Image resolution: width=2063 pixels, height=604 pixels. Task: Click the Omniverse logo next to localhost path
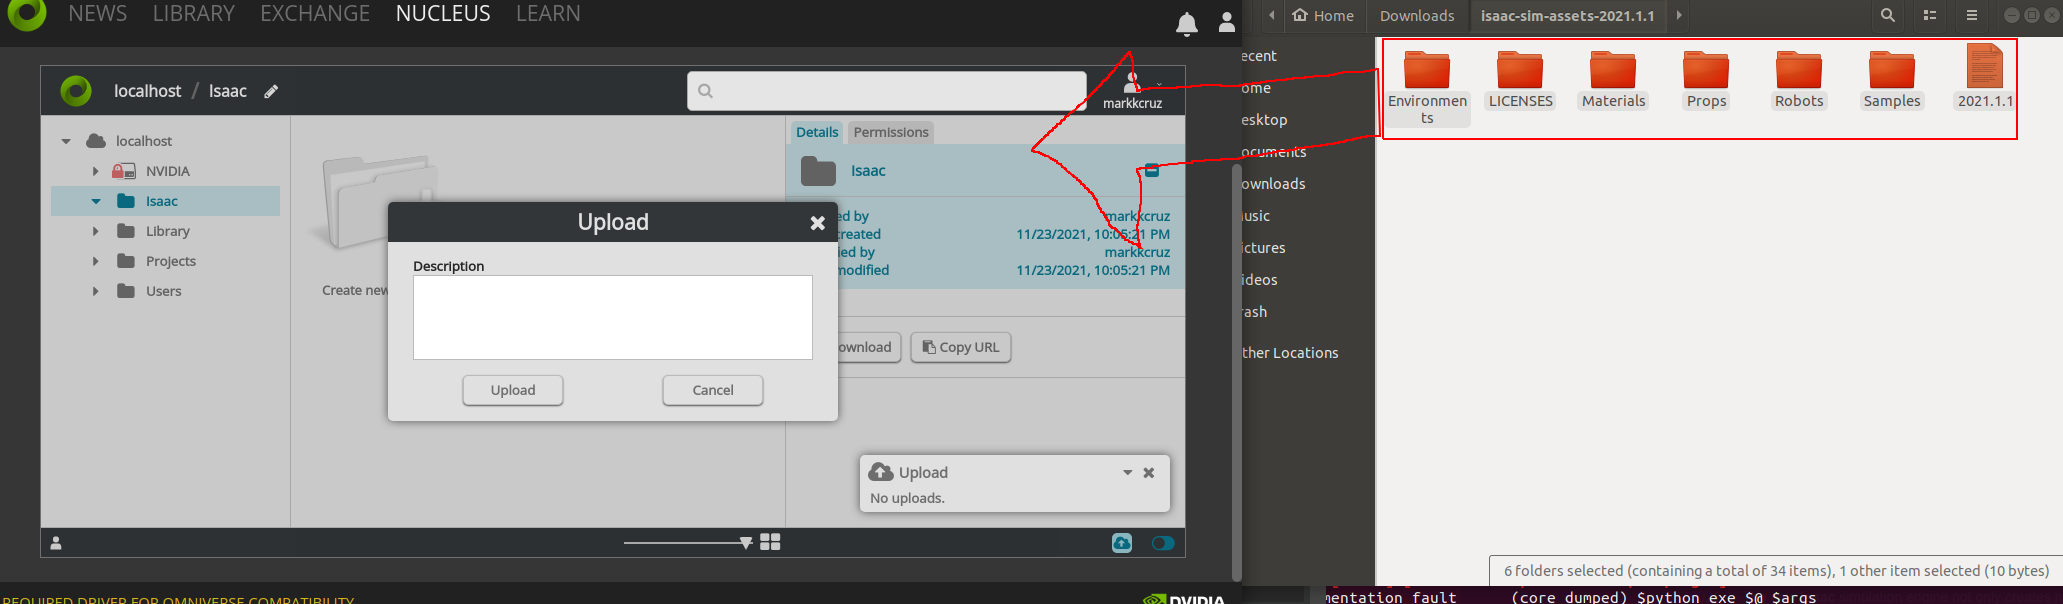[x=76, y=91]
